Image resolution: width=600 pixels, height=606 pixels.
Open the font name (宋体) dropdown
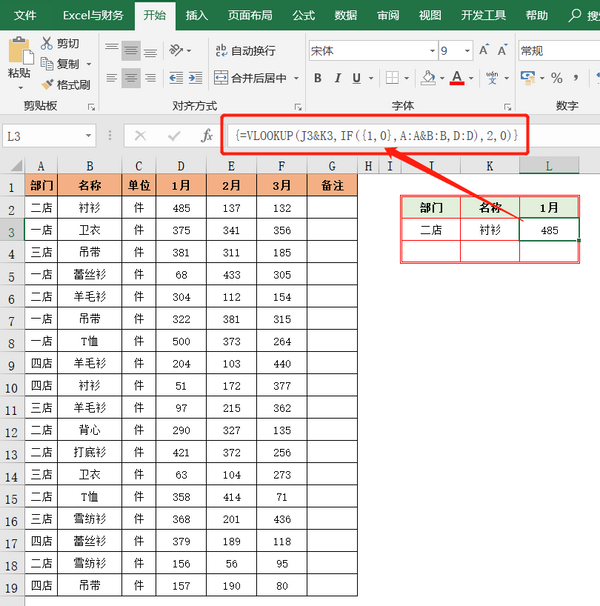pos(432,51)
